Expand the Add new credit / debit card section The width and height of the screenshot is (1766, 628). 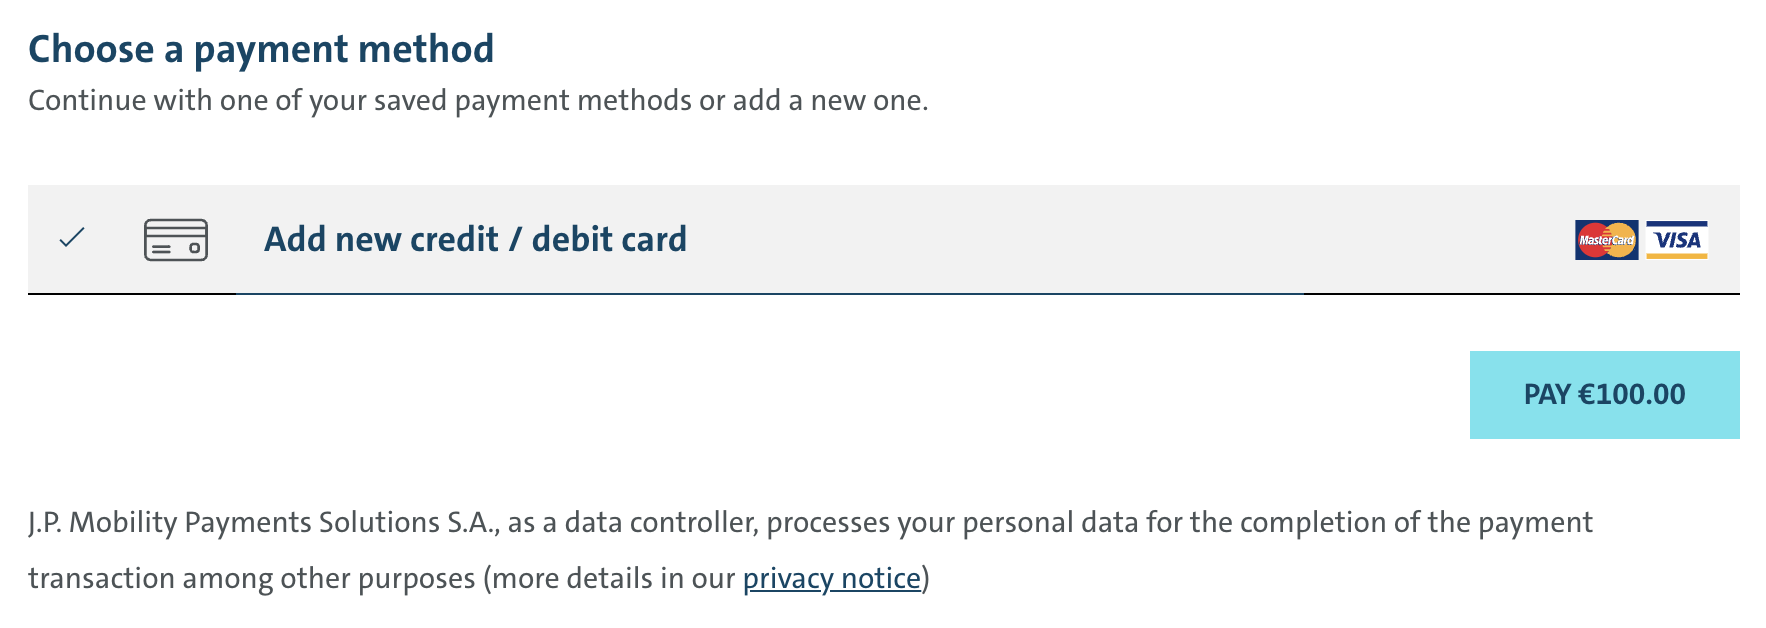point(475,239)
